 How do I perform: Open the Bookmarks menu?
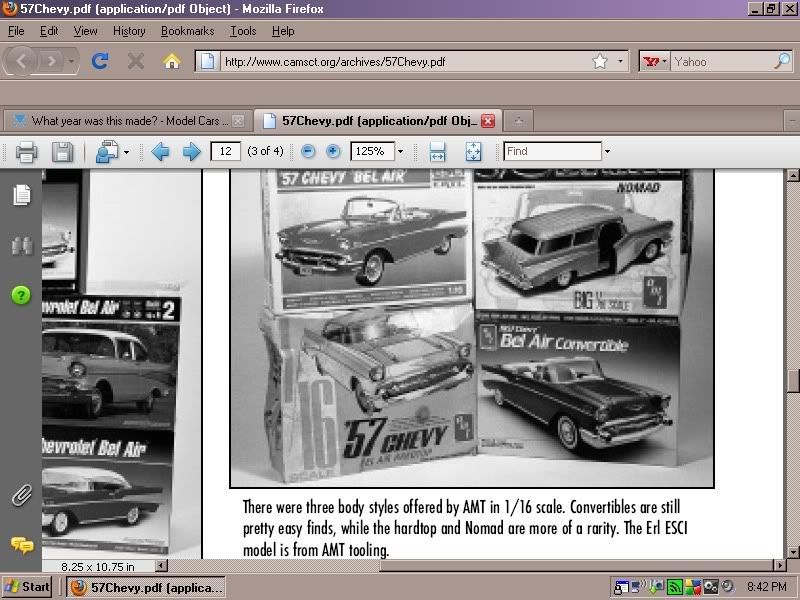(187, 31)
